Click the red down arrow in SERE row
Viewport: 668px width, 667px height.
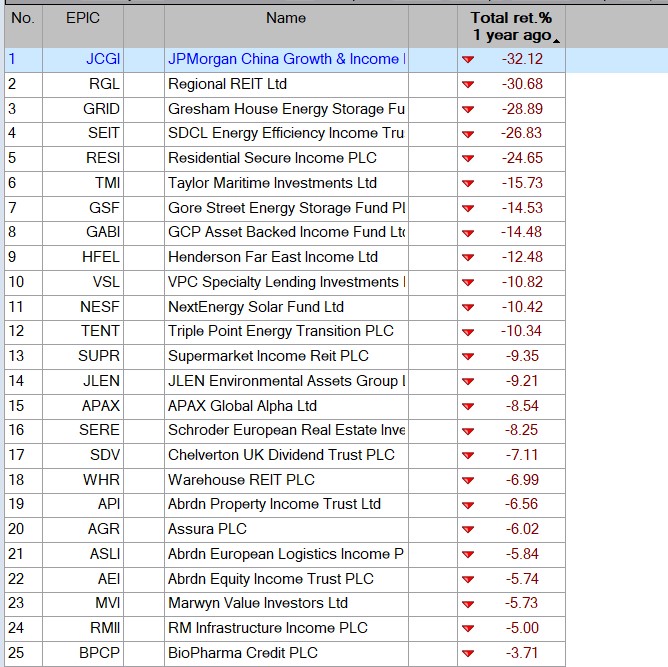[468, 431]
